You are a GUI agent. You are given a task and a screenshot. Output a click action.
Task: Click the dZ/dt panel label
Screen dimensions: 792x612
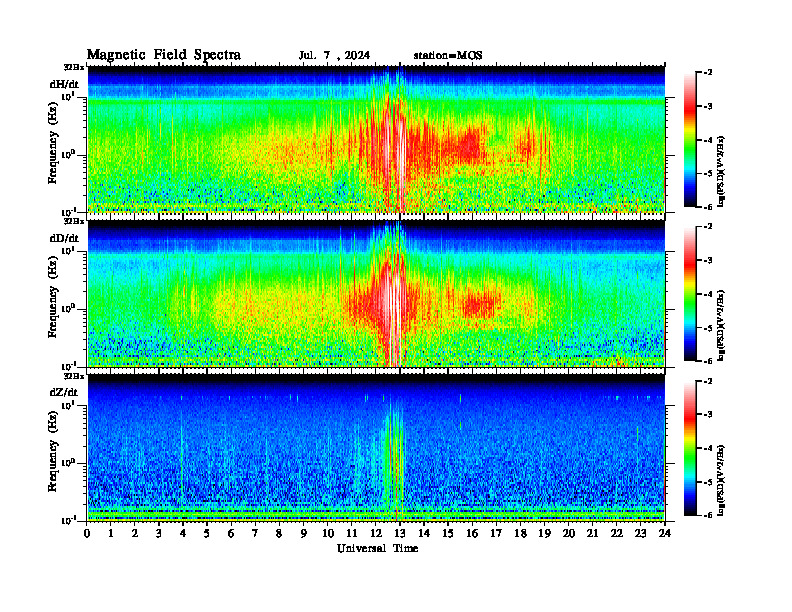coord(64,392)
